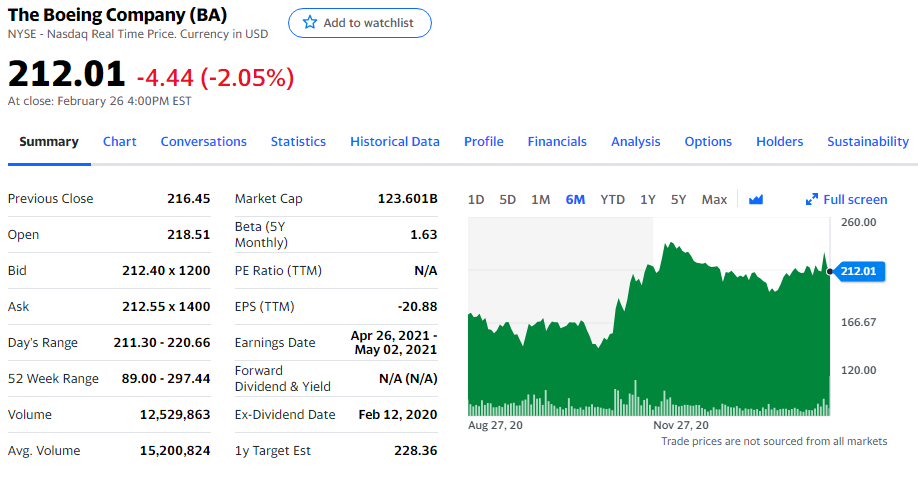918x497 pixels.
Task: Open the Full screen chart link
Action: pos(847,200)
